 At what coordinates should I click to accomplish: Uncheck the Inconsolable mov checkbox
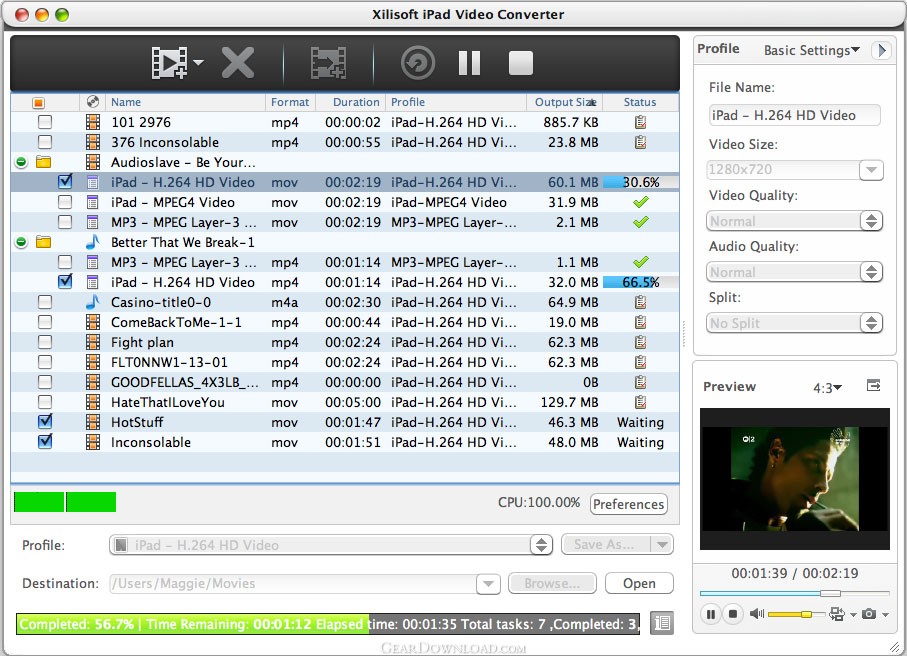[x=45, y=442]
